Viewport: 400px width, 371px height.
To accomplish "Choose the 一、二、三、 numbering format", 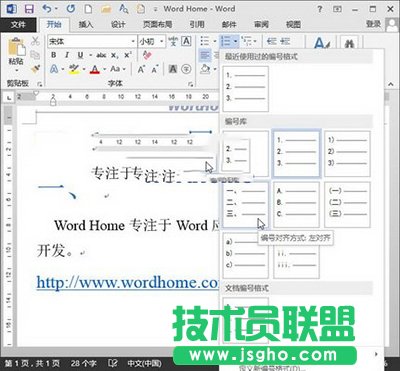I will point(245,204).
